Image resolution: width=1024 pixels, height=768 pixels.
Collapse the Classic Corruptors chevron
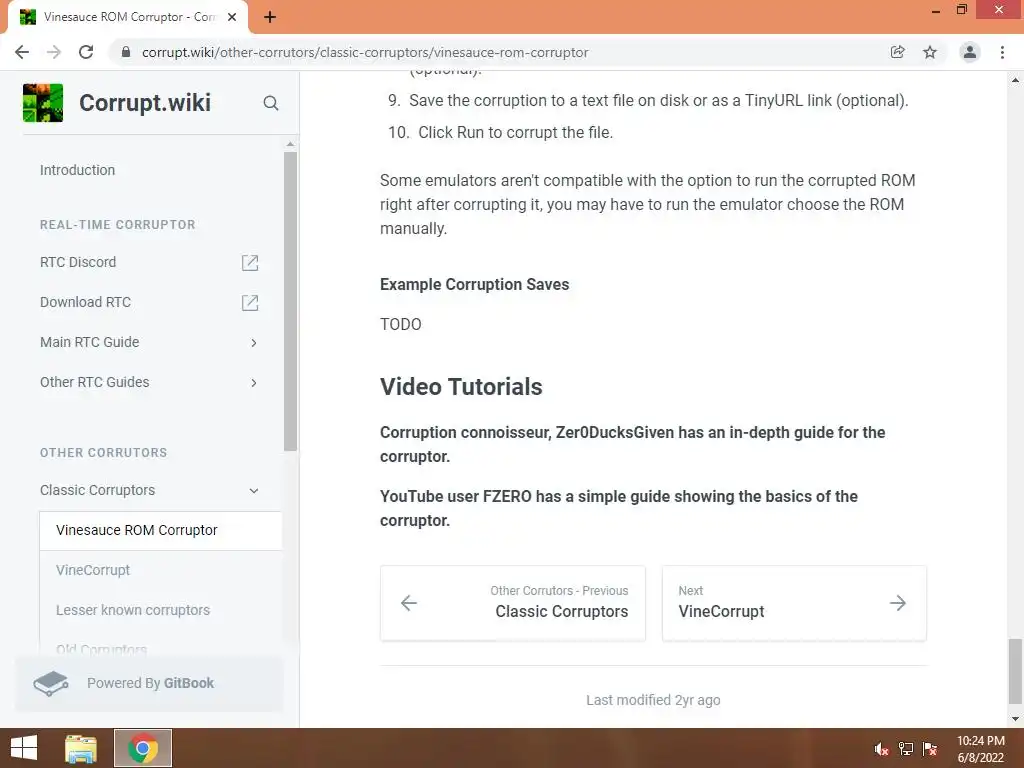tap(254, 490)
